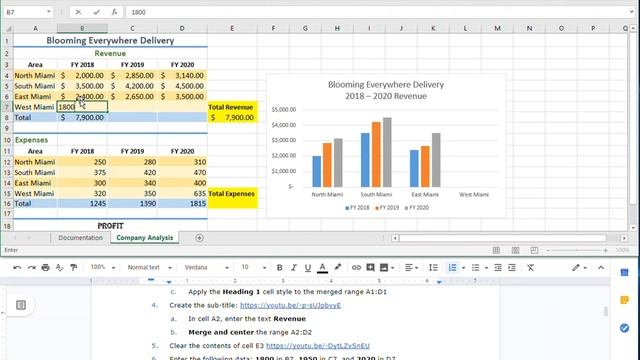The image size is (640, 360).
Task: Adjust the Excel zoom slider
Action: coord(576,250)
